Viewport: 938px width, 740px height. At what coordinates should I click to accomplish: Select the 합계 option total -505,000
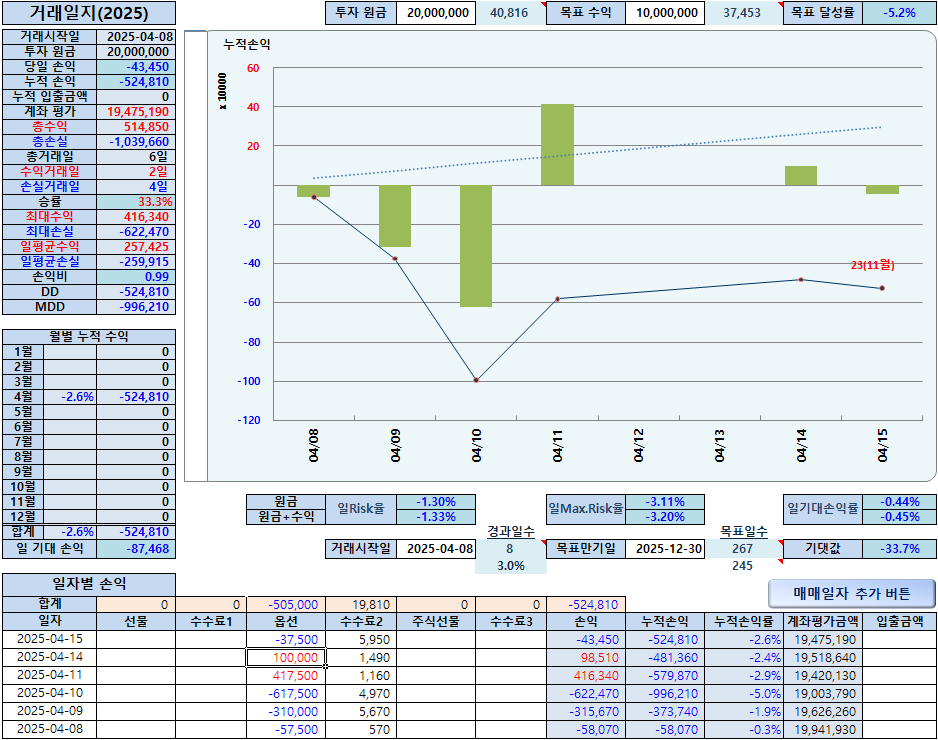point(286,605)
